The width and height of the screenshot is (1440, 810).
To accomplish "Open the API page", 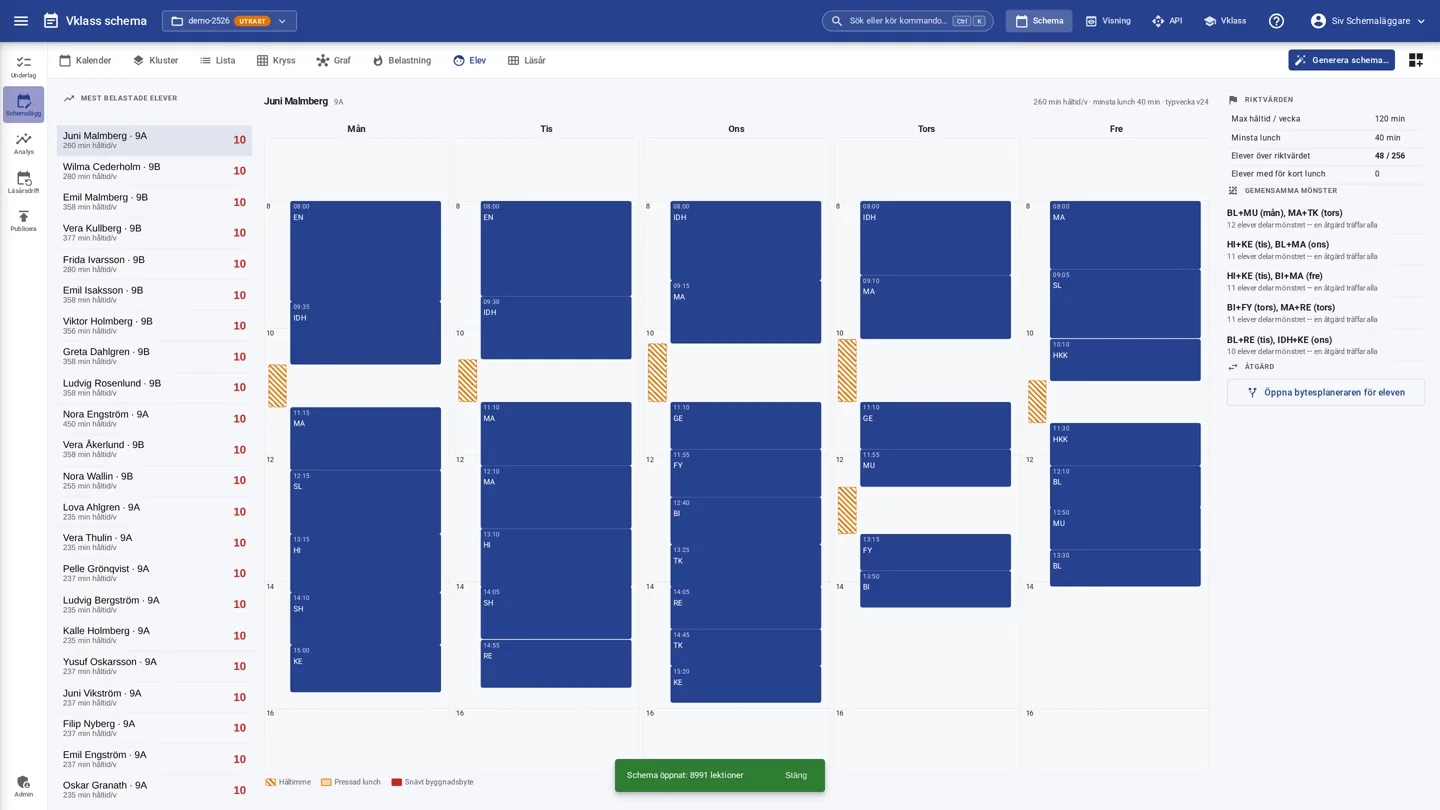I will click(1166, 21).
